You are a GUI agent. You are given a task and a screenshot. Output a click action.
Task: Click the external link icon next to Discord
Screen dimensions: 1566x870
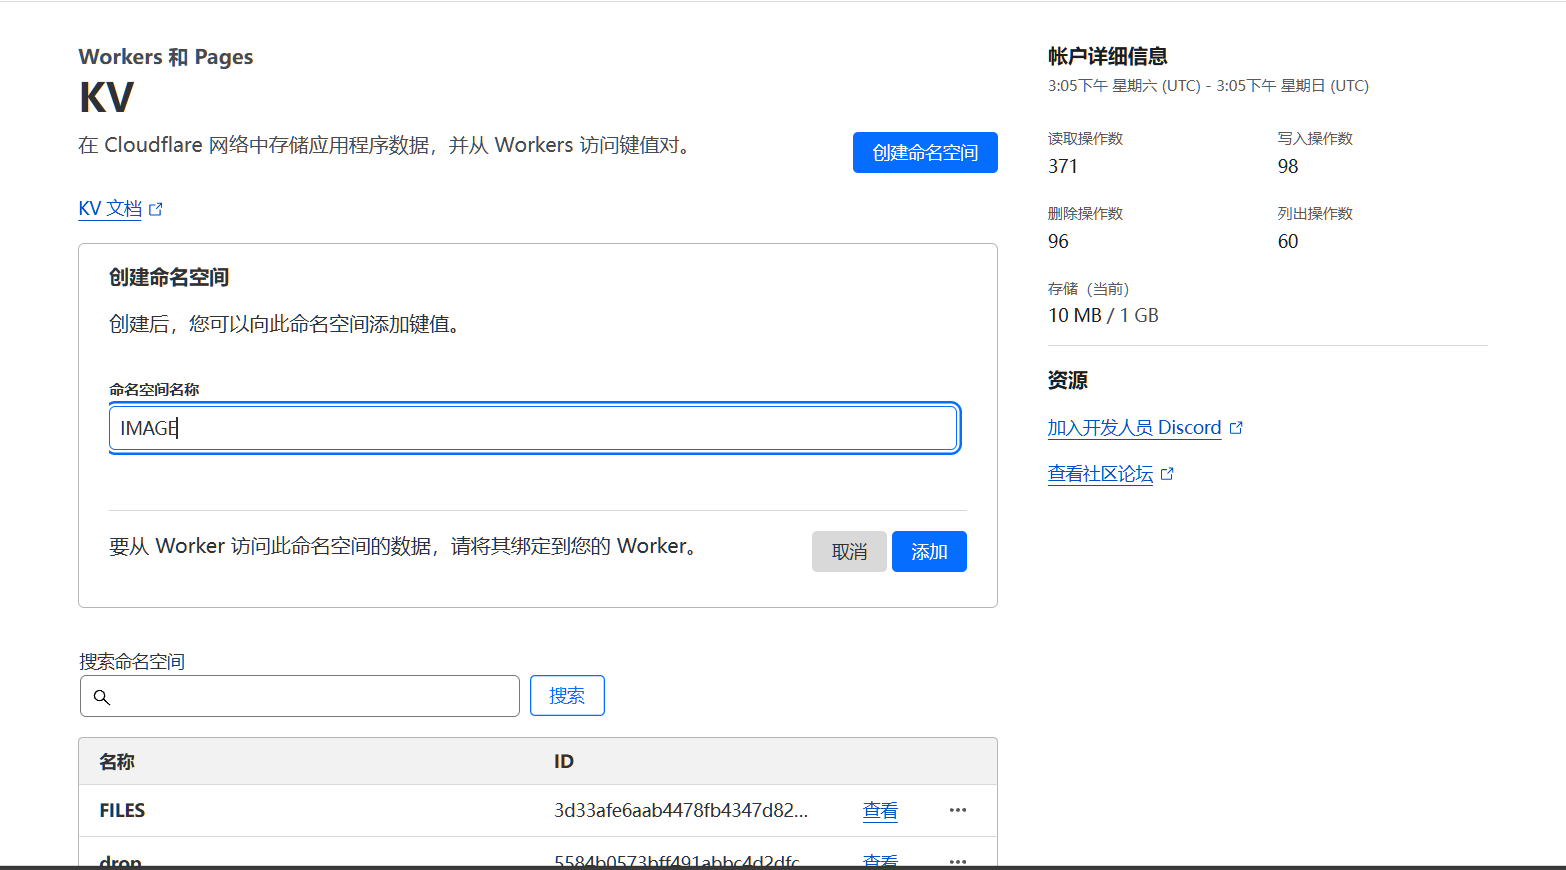[1236, 428]
